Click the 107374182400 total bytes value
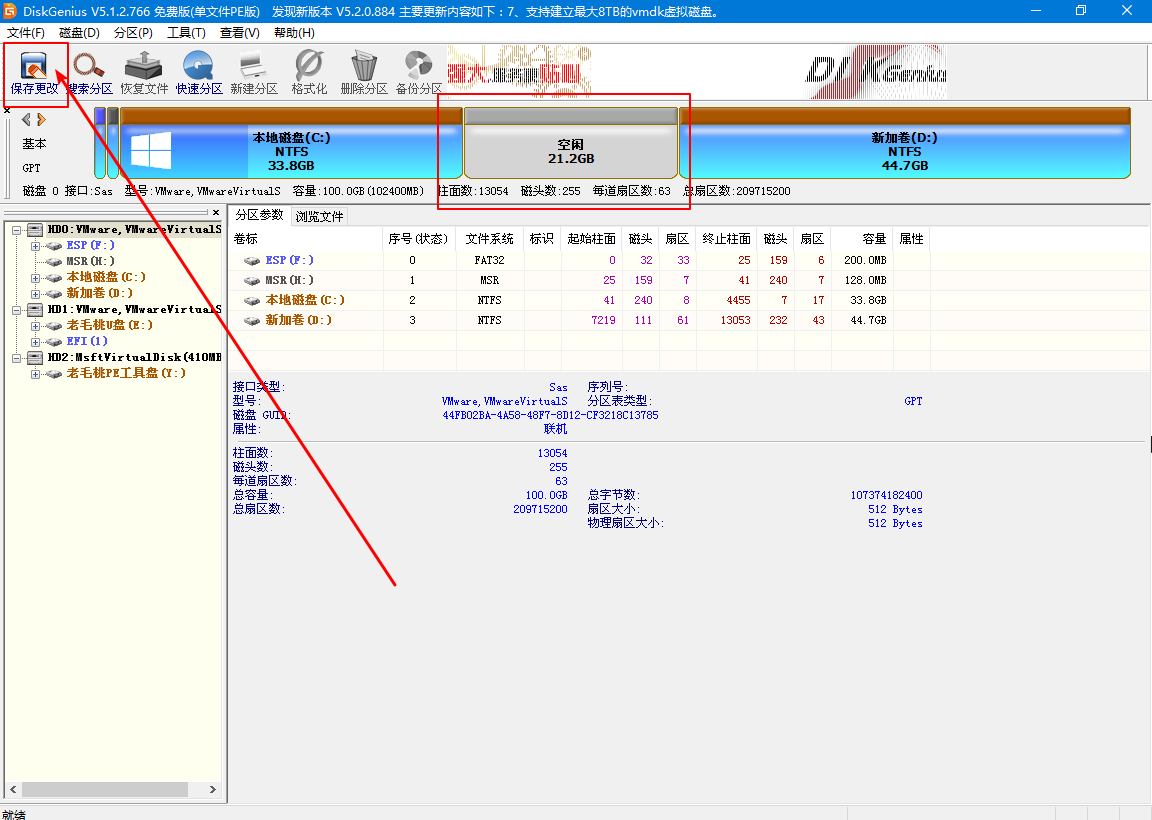 pyautogui.click(x=886, y=495)
